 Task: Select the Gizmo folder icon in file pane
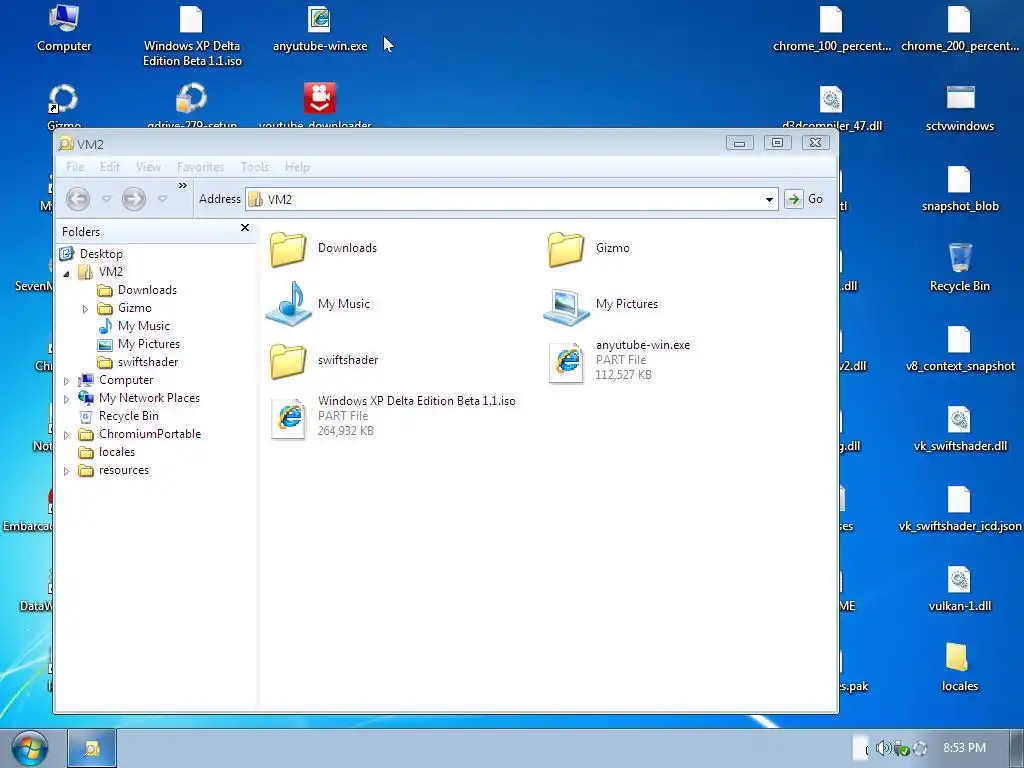[566, 249]
